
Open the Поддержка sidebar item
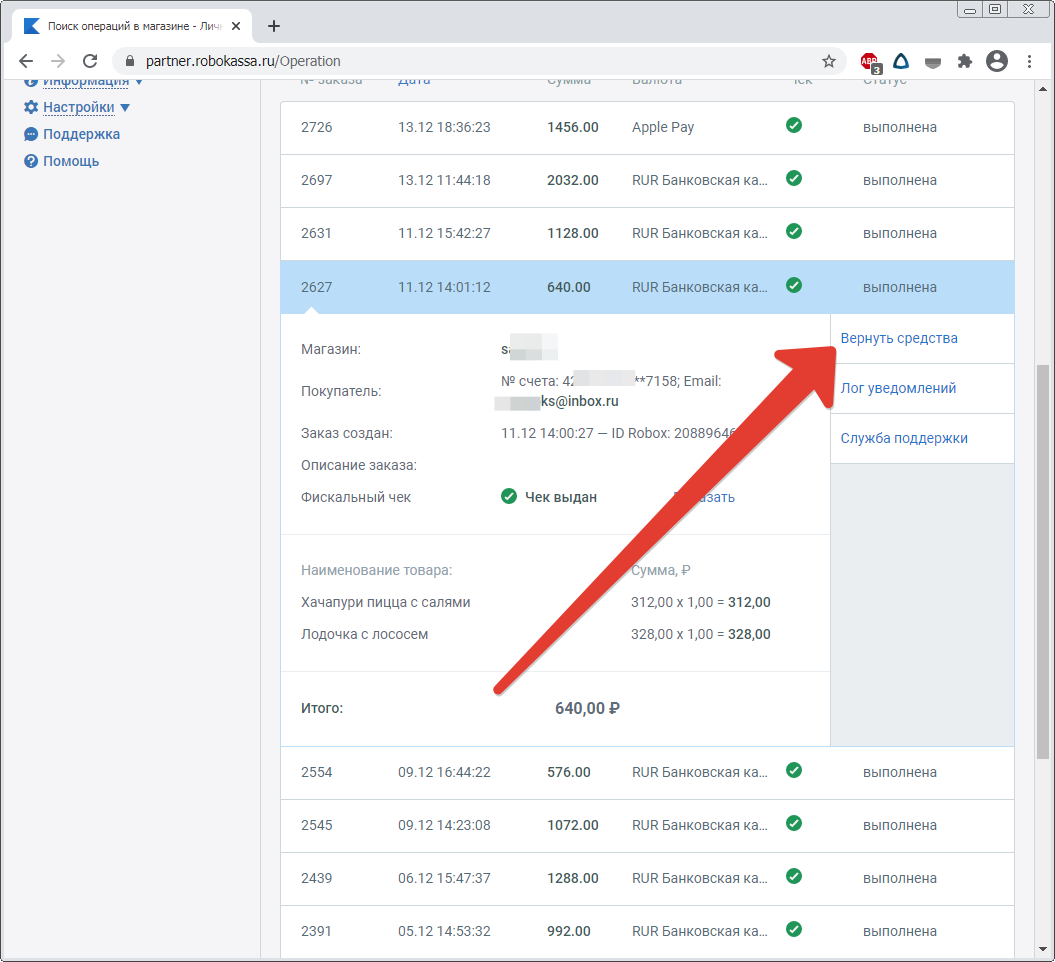click(x=80, y=134)
